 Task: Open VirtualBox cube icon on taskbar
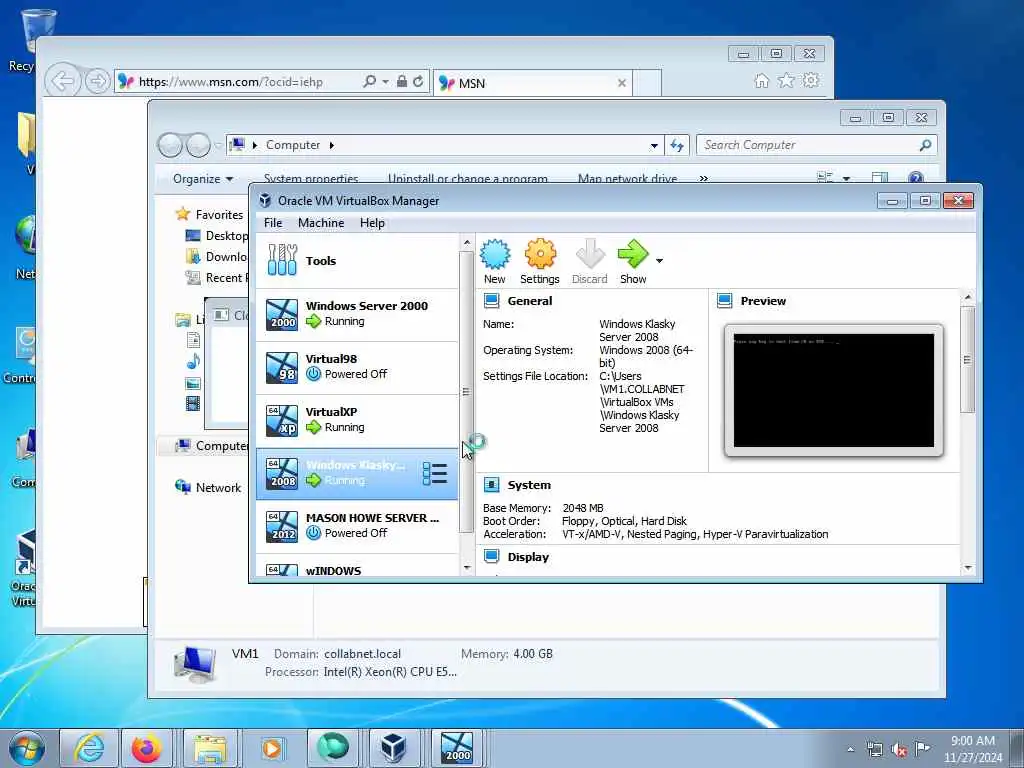pyautogui.click(x=393, y=748)
